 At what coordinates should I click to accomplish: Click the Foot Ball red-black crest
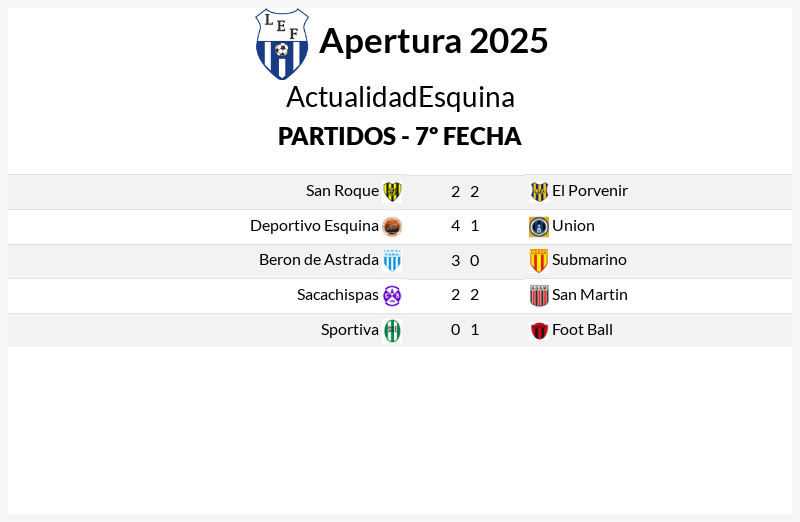coord(539,331)
